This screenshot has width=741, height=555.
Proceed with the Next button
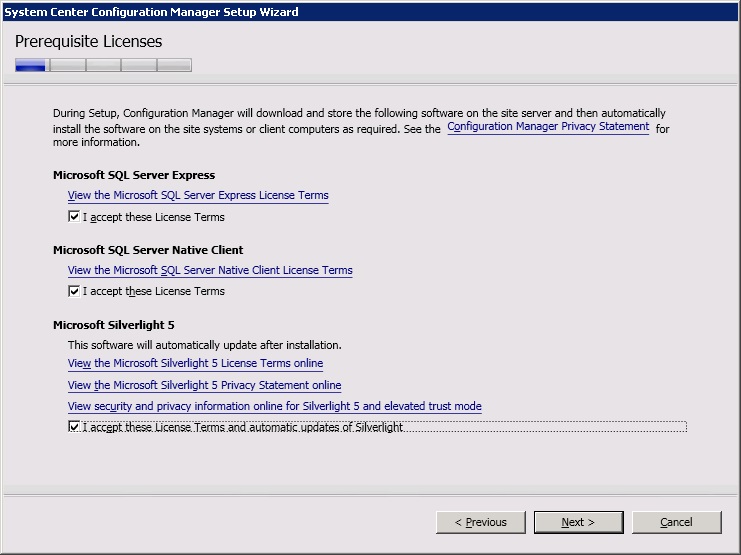(x=577, y=522)
